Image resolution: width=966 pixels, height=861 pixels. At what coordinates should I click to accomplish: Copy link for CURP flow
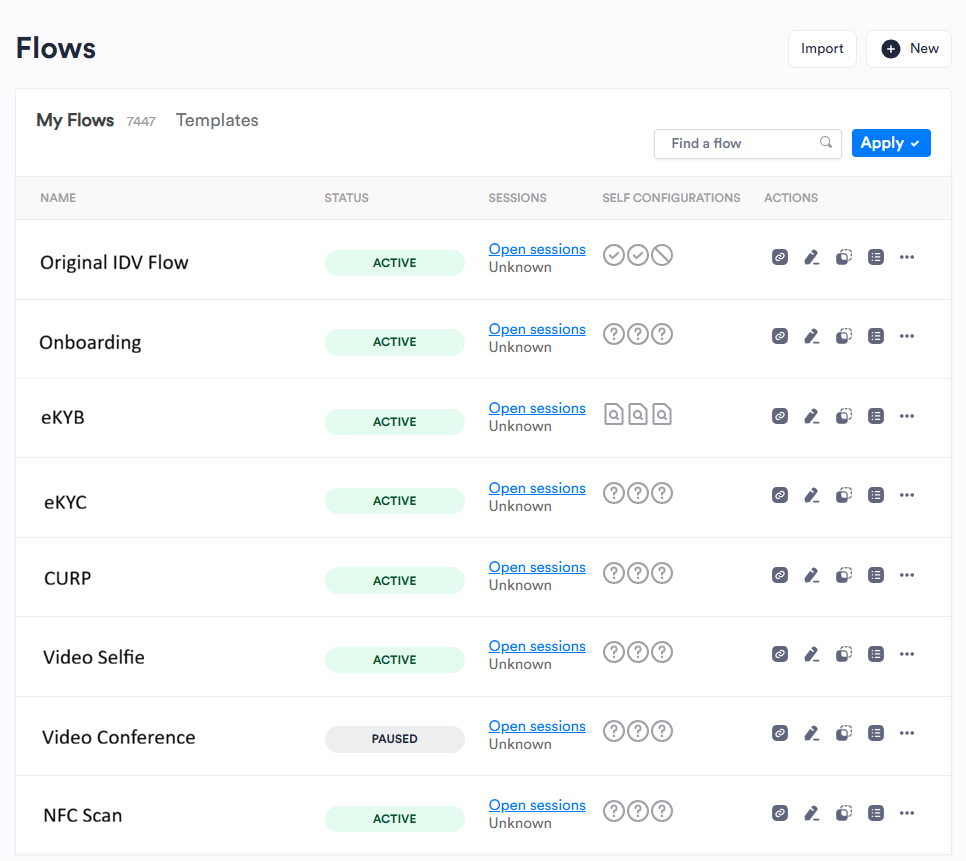pos(780,575)
